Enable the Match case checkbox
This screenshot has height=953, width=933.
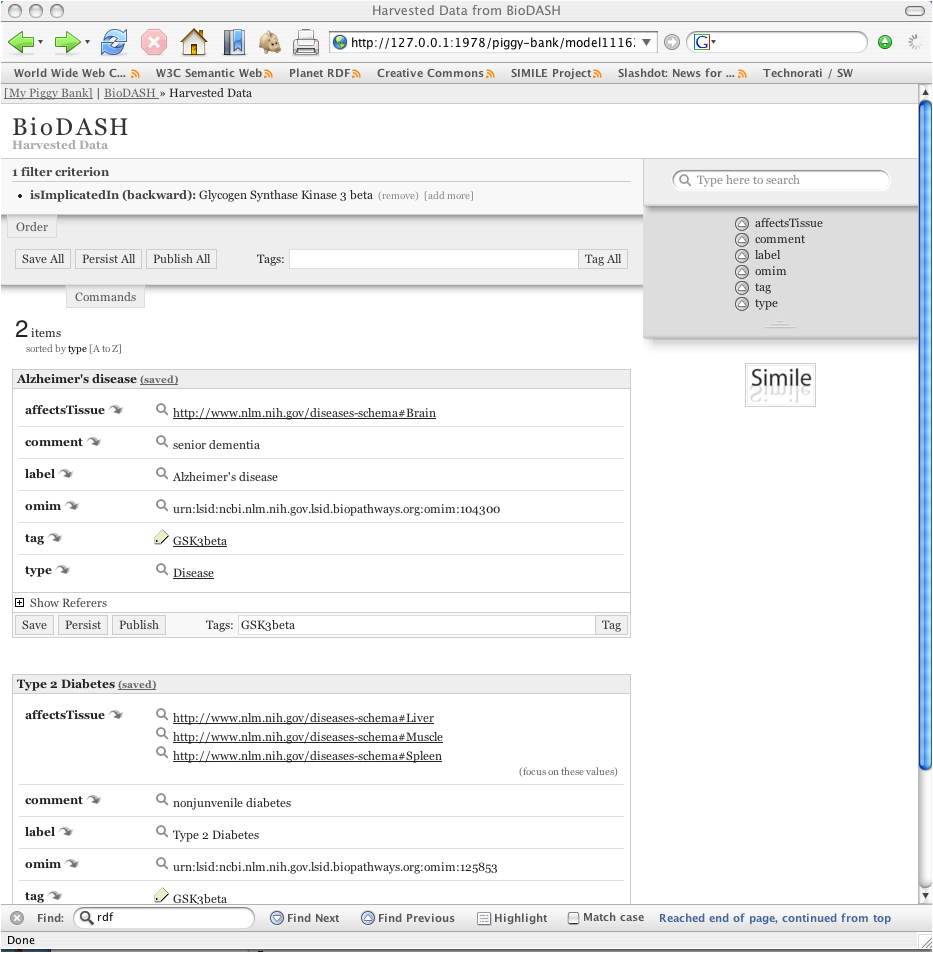pos(573,918)
